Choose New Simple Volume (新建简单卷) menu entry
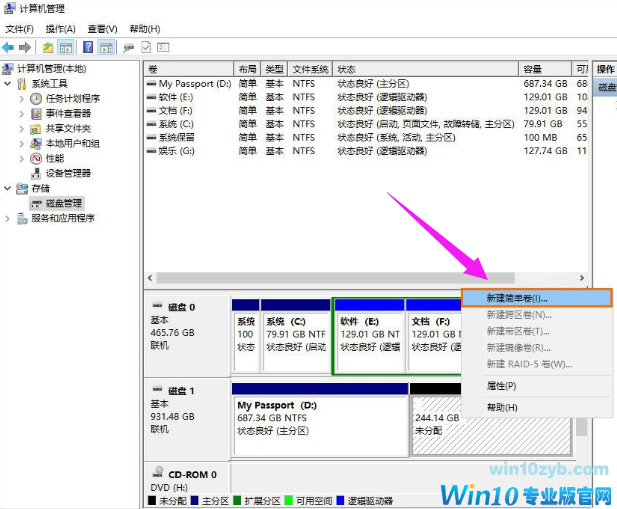Screen dimensions: 617x509 click(x=537, y=298)
